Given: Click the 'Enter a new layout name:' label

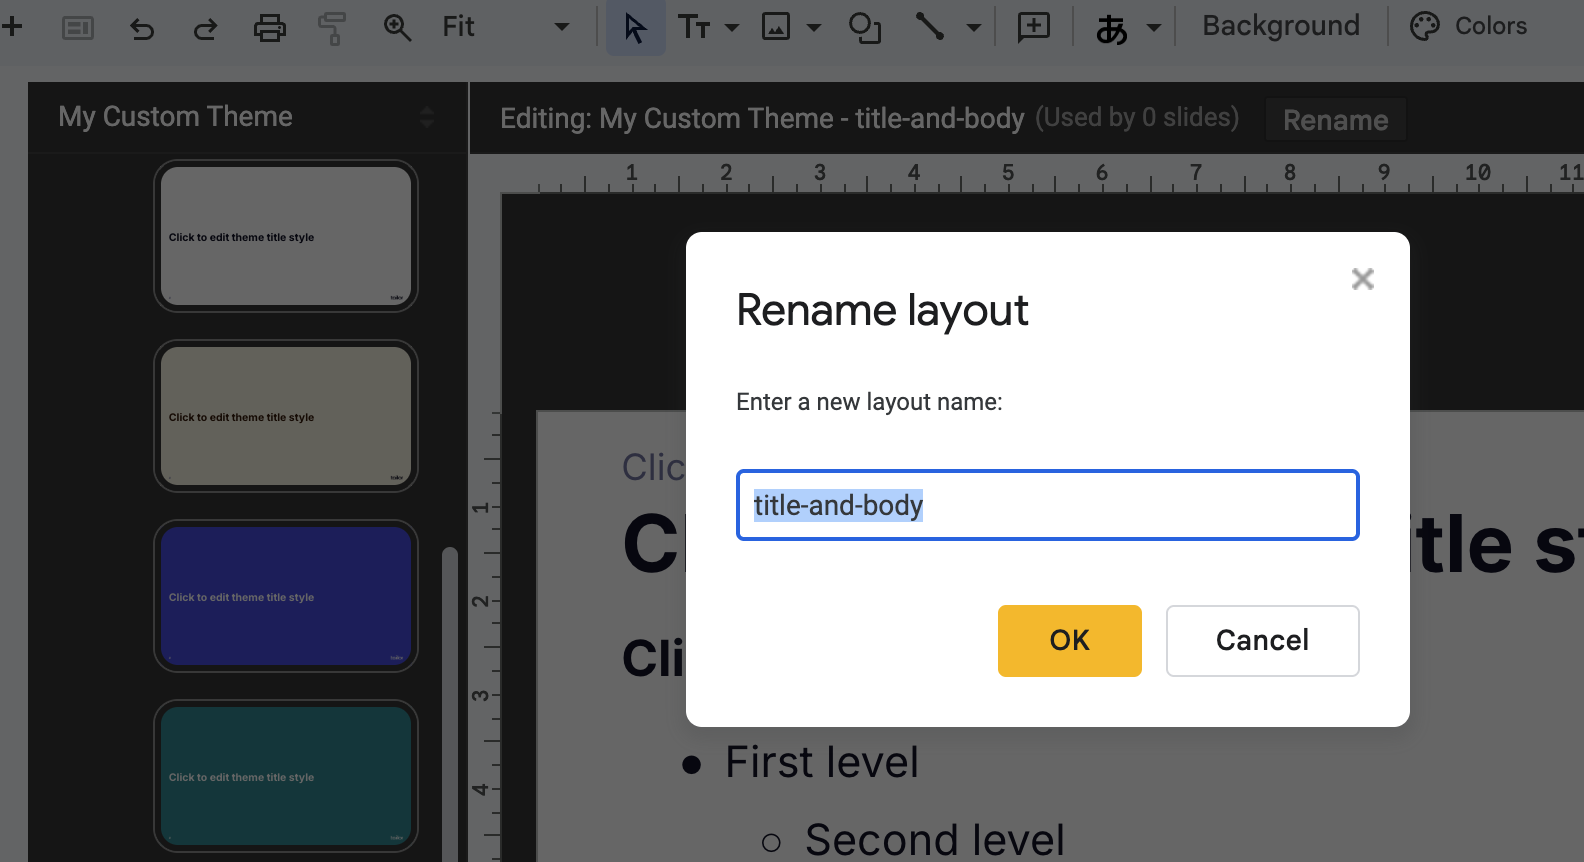Looking at the screenshot, I should (x=869, y=402).
